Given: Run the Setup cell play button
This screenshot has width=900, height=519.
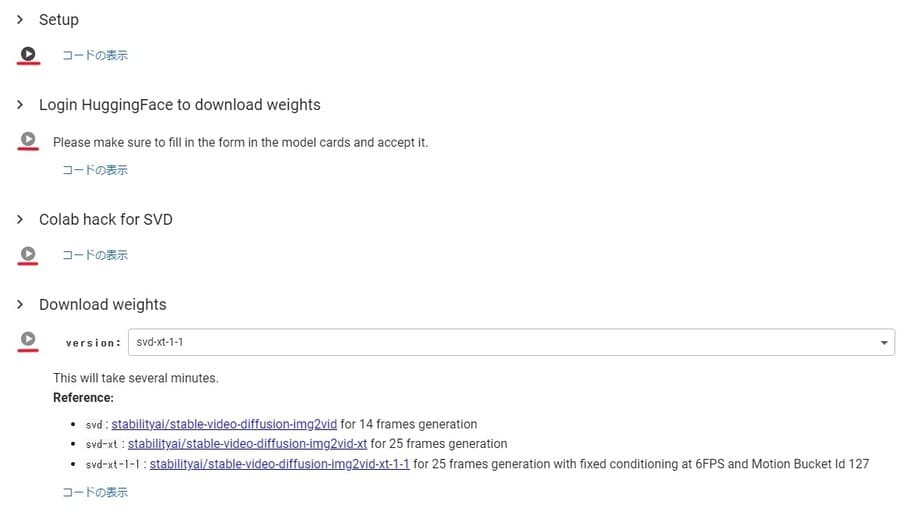Looking at the screenshot, I should point(28,54).
